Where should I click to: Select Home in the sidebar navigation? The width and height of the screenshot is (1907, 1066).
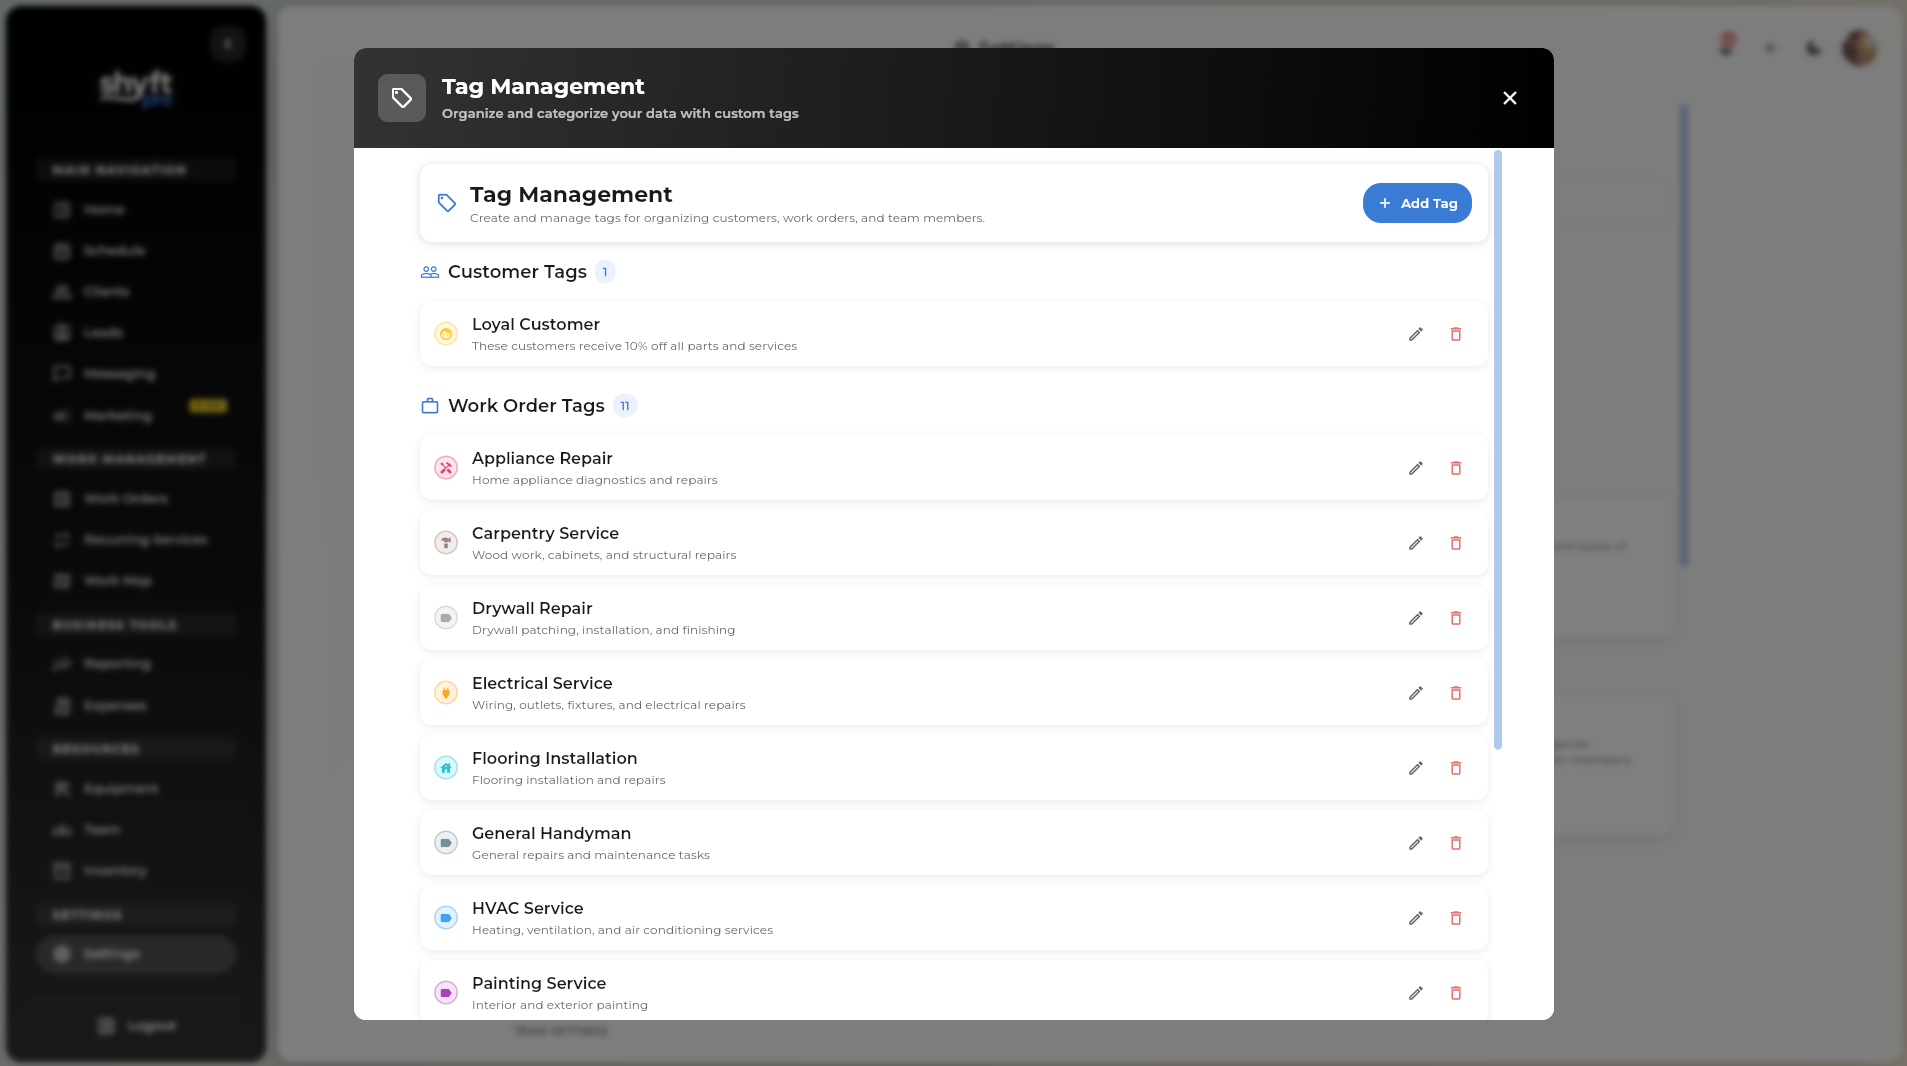(x=102, y=209)
